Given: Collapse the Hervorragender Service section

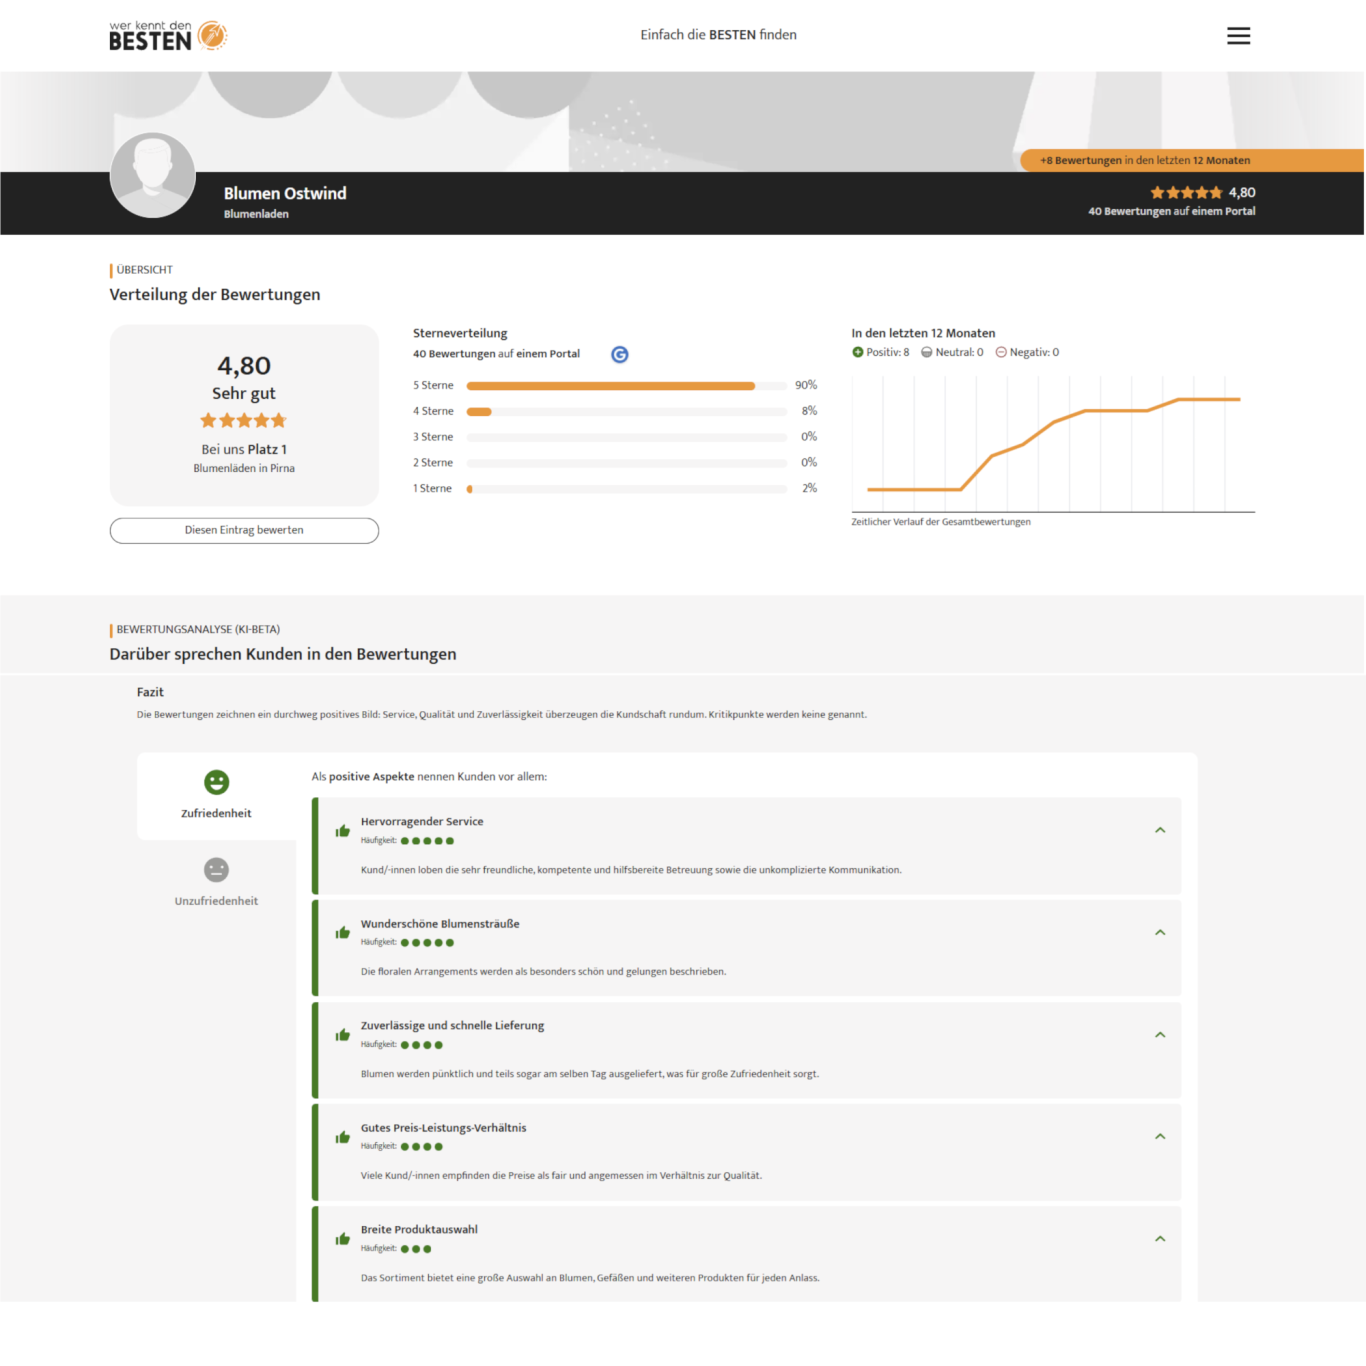Looking at the screenshot, I should point(1160,830).
